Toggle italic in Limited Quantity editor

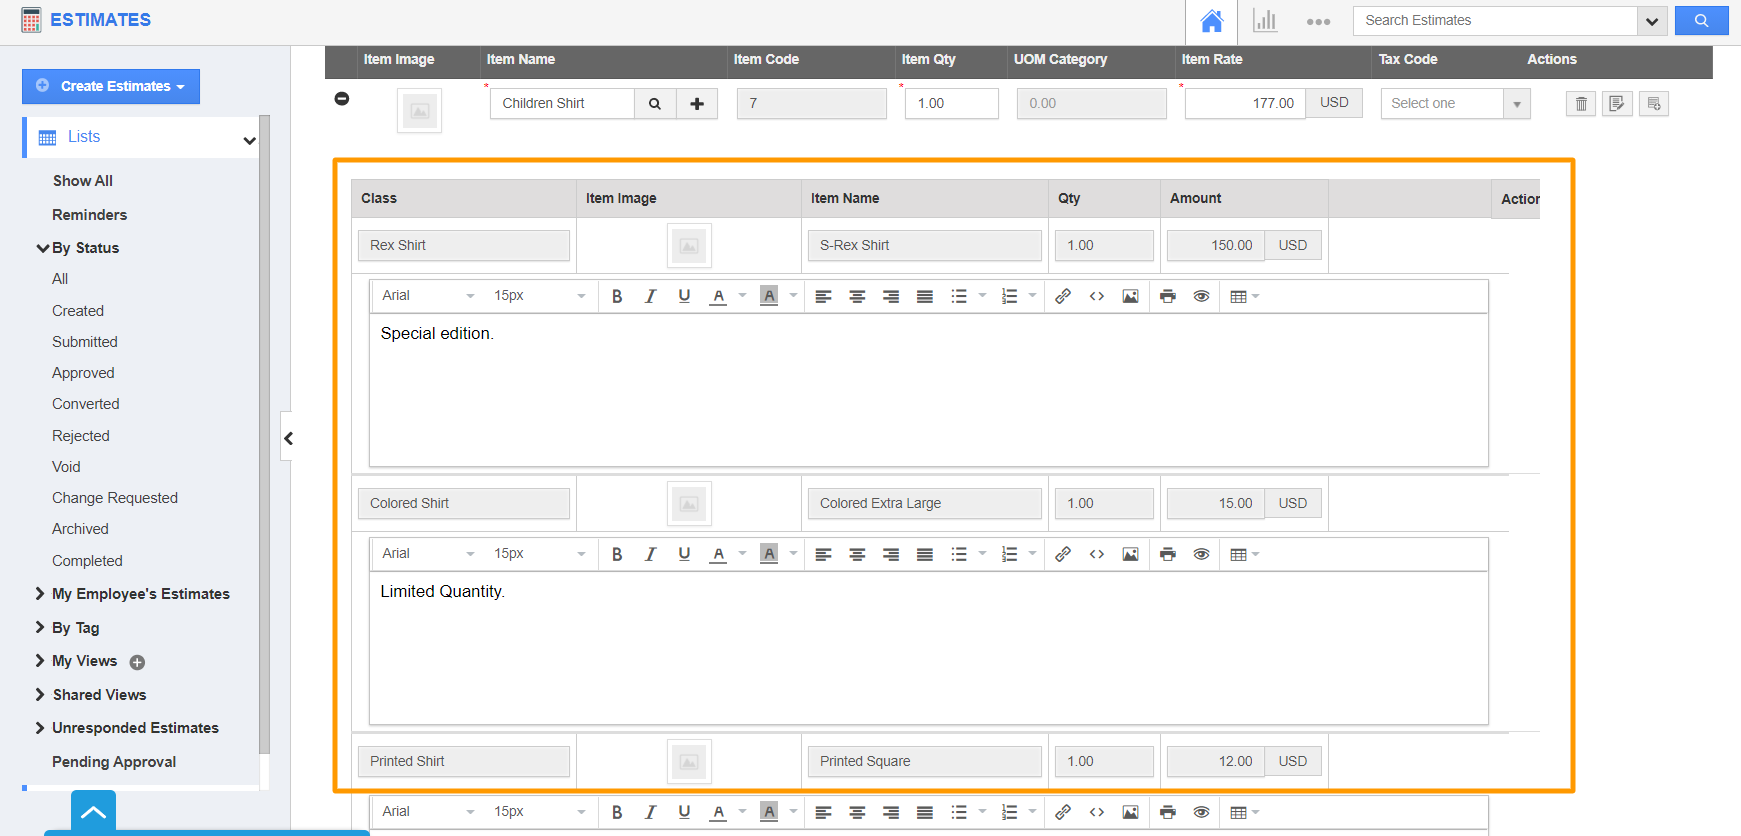pyautogui.click(x=650, y=554)
